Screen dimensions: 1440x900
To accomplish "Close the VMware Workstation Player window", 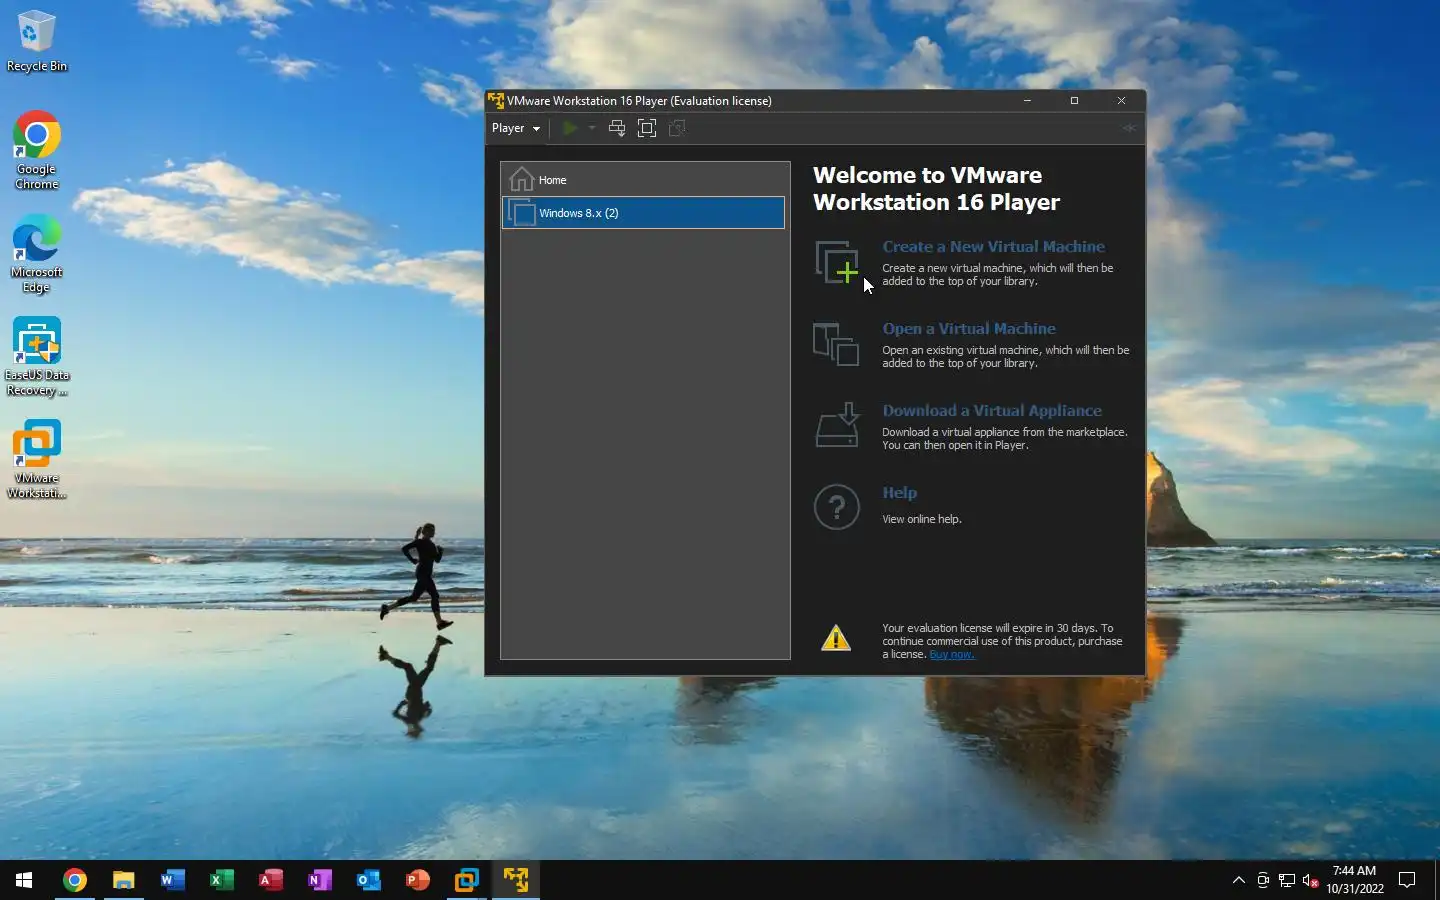I will 1121,100.
